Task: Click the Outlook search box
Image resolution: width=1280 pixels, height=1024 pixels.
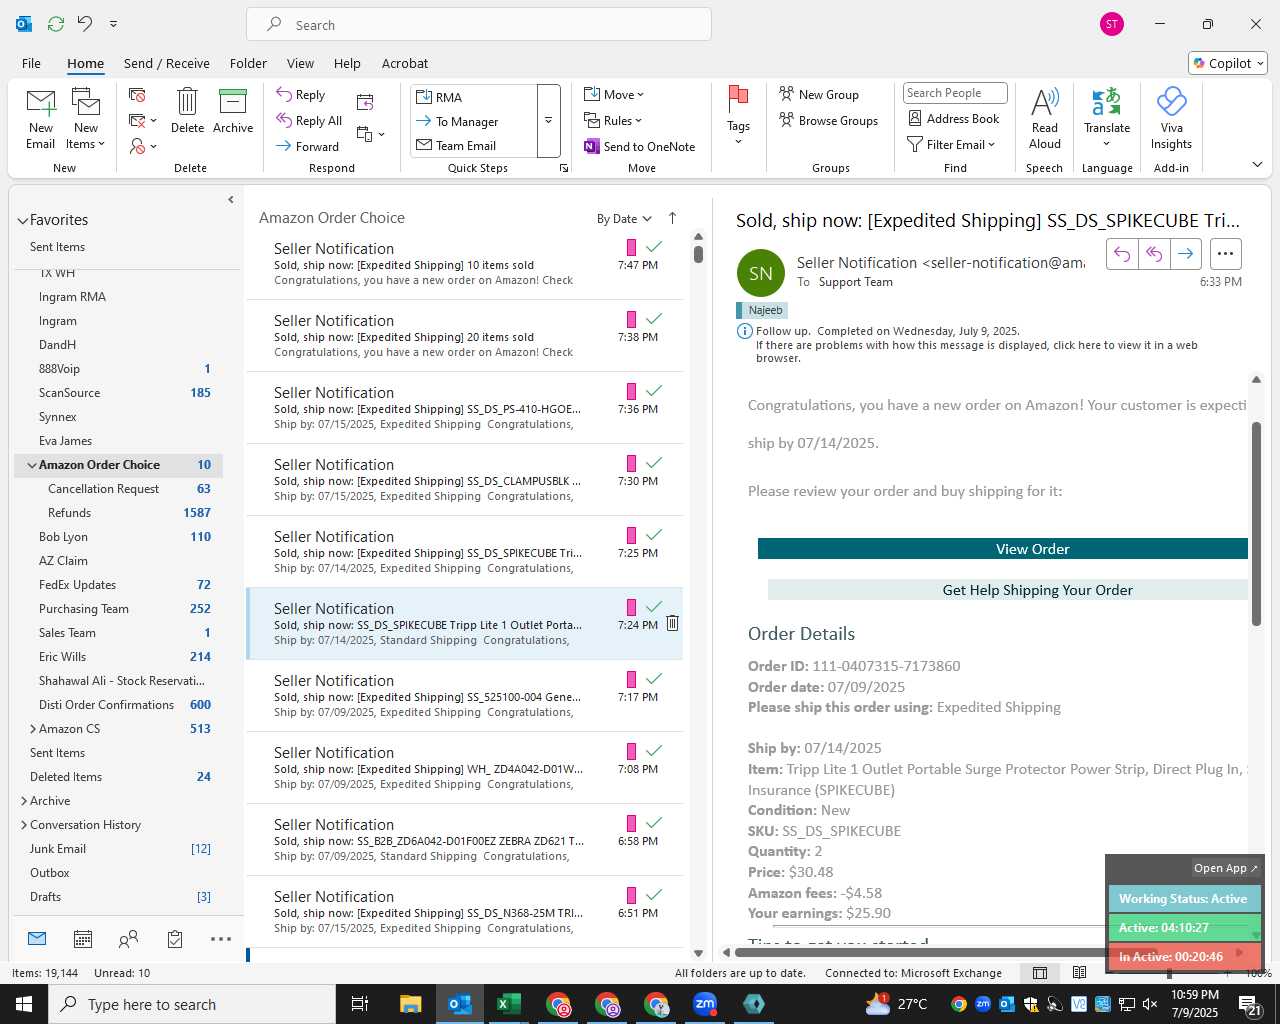Action: click(x=479, y=24)
